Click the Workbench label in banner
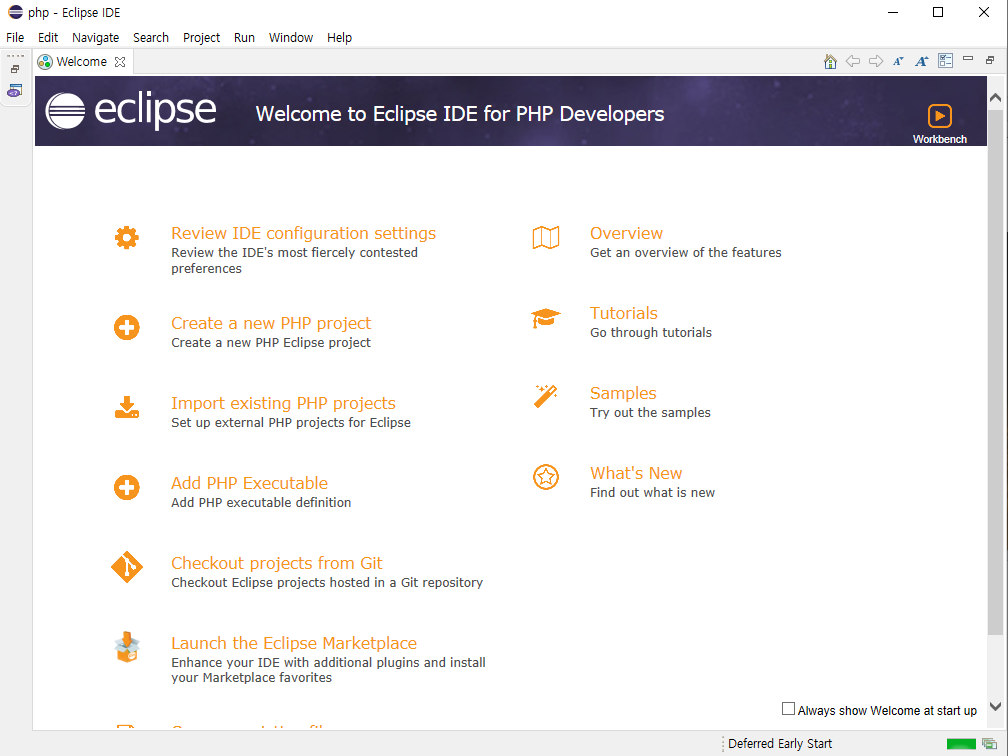 939,139
